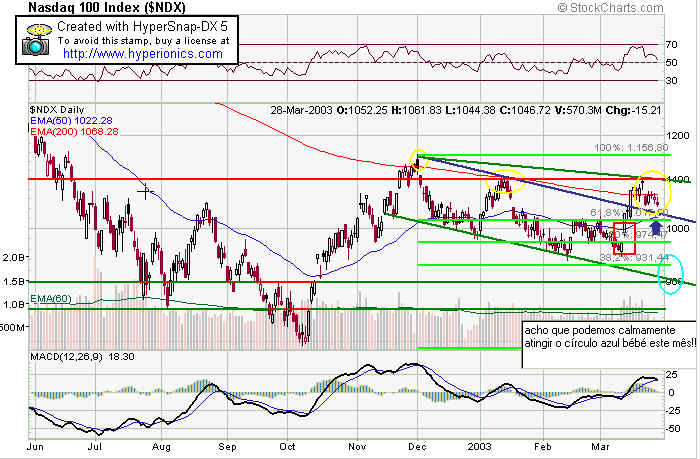Open the http://www.hyperionics.com link
The image size is (700, 459).
click(142, 54)
